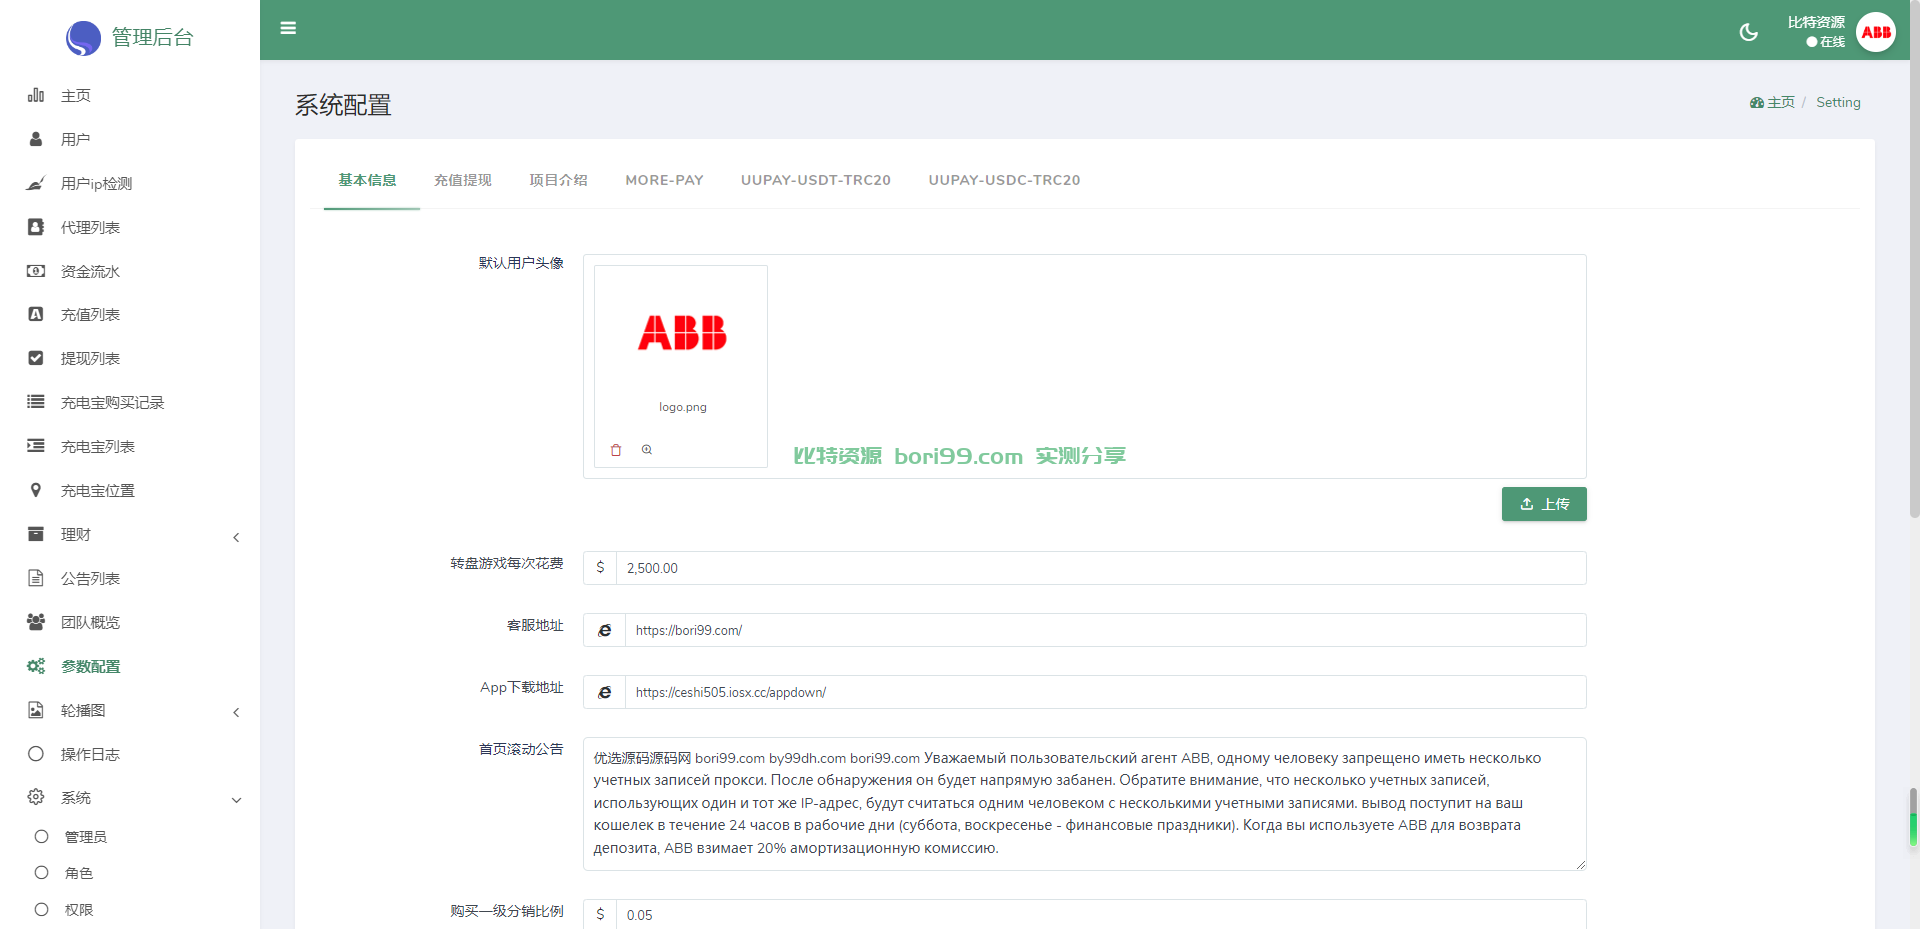The height and width of the screenshot is (929, 1920).
Task: Focus the 客服地址 URL field
Action: tap(1105, 630)
